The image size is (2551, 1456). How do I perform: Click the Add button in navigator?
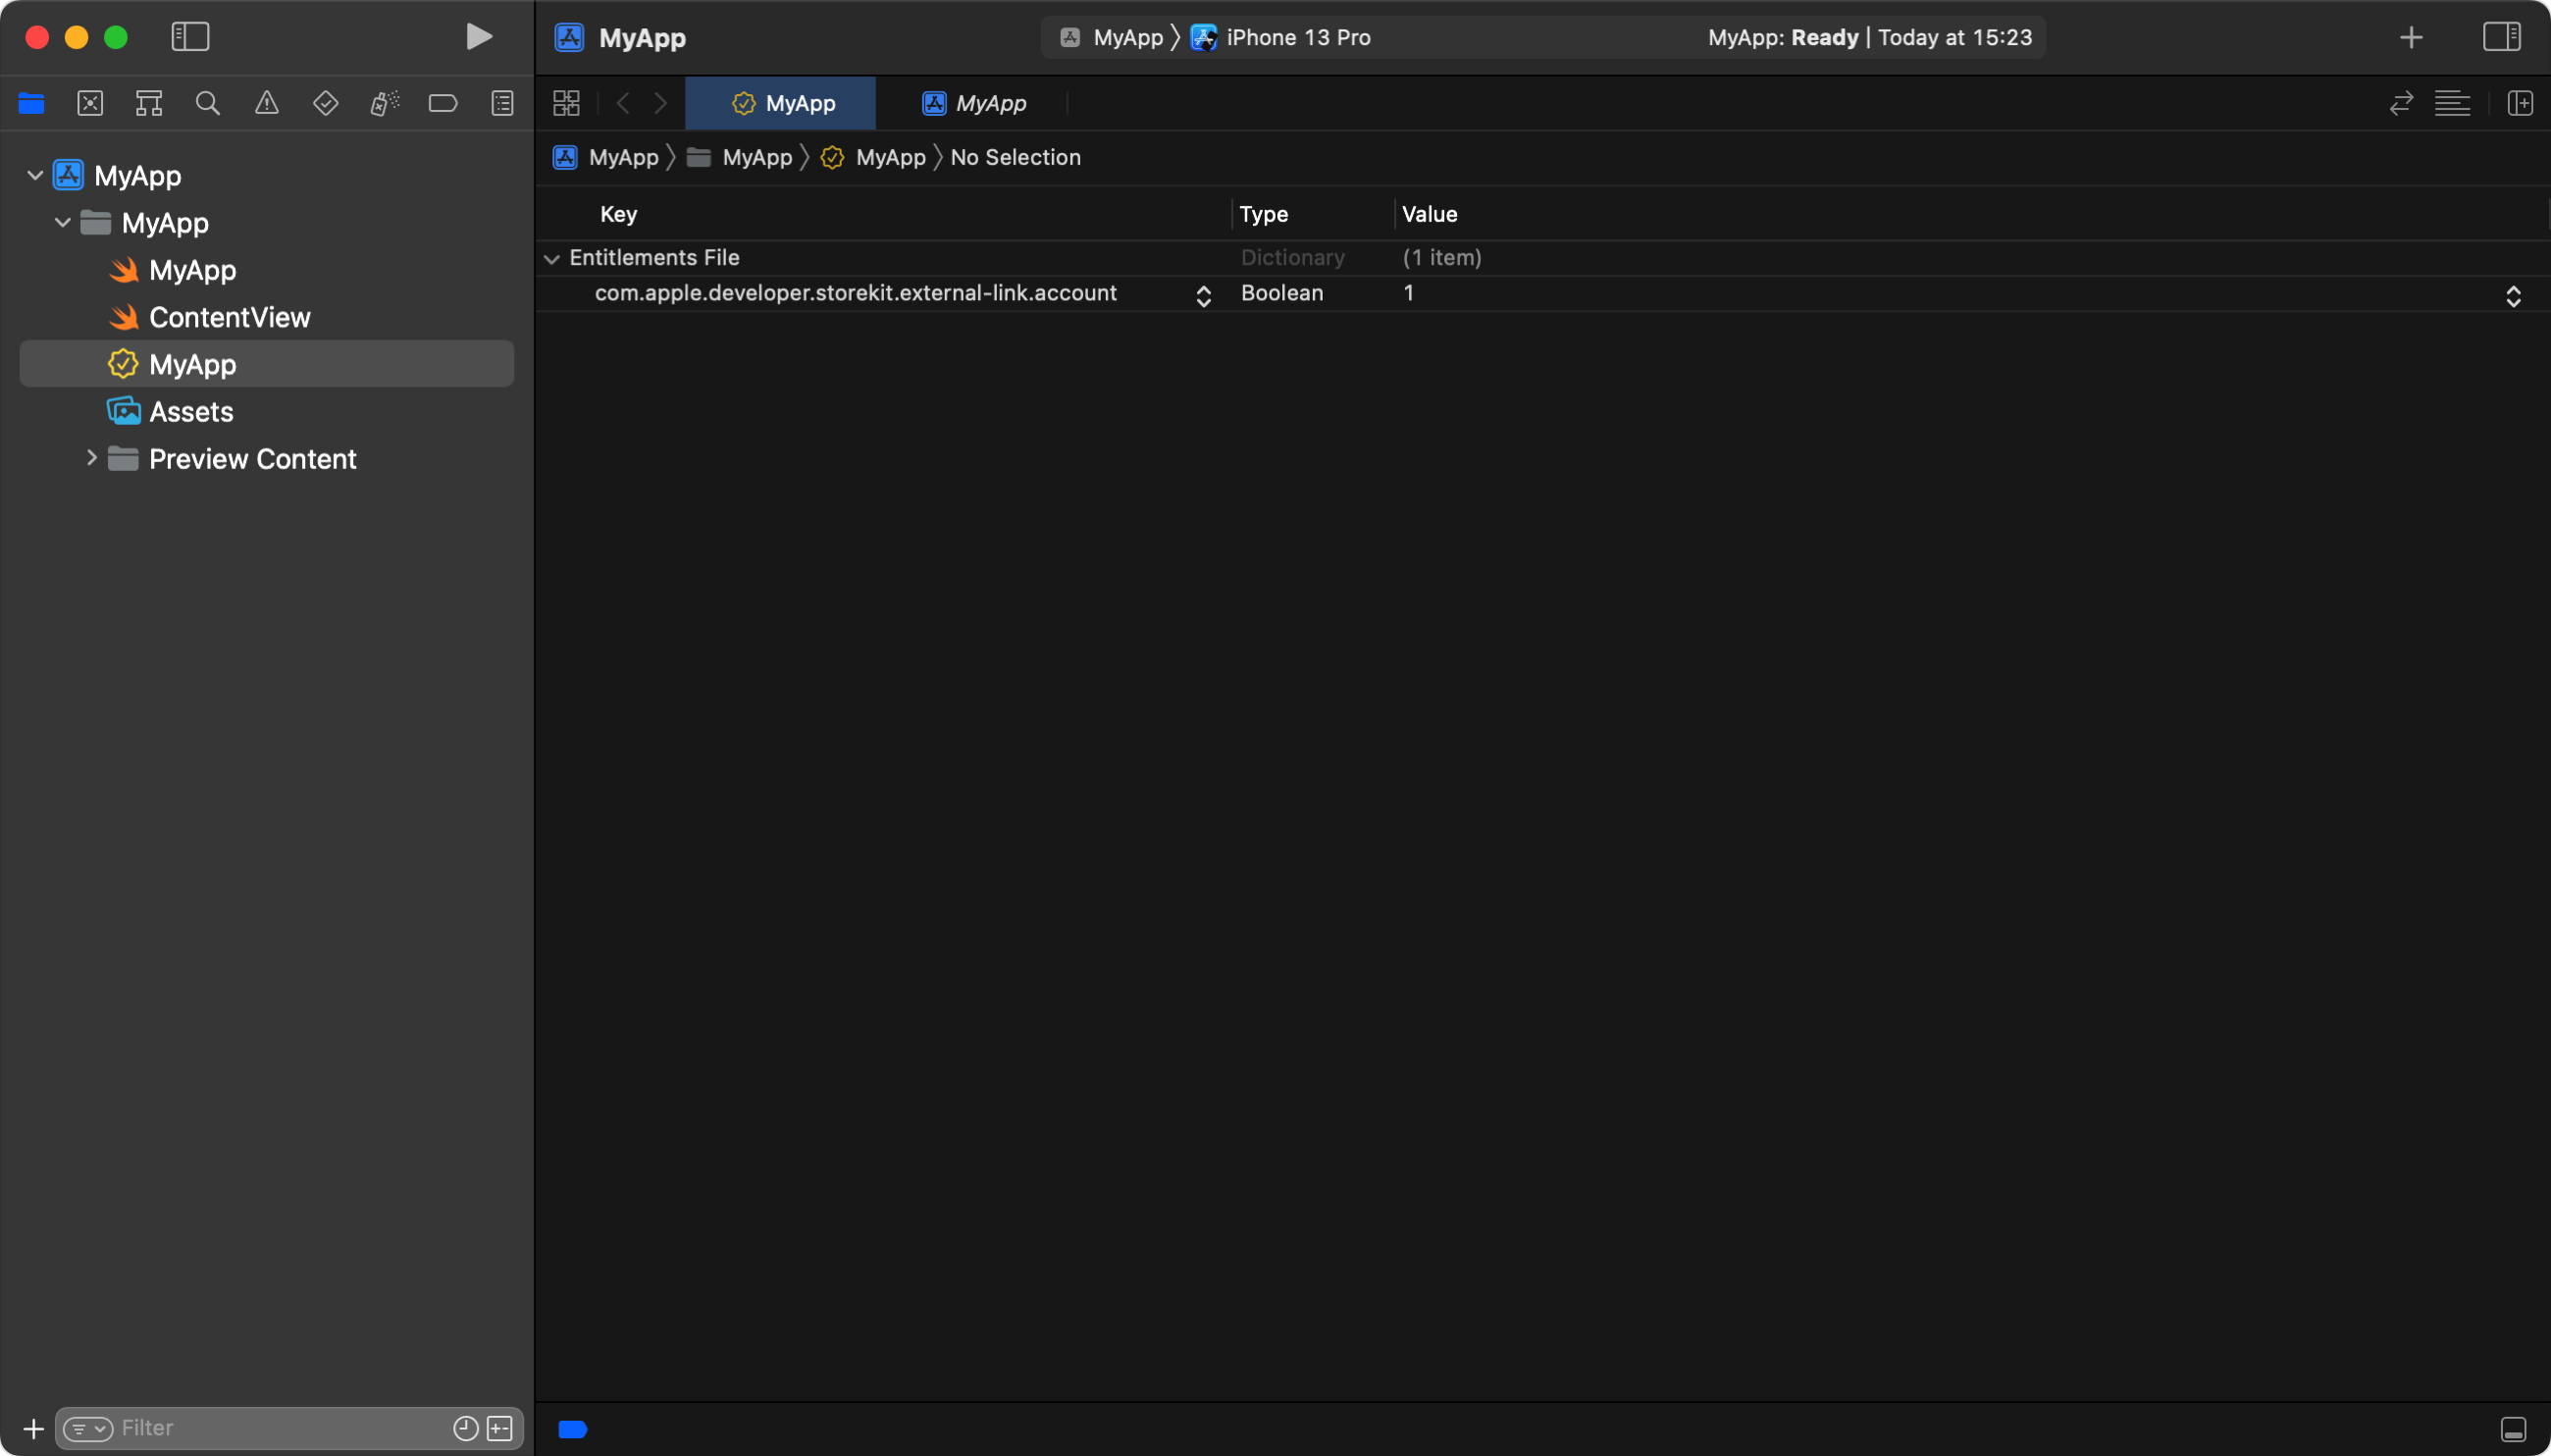point(31,1428)
